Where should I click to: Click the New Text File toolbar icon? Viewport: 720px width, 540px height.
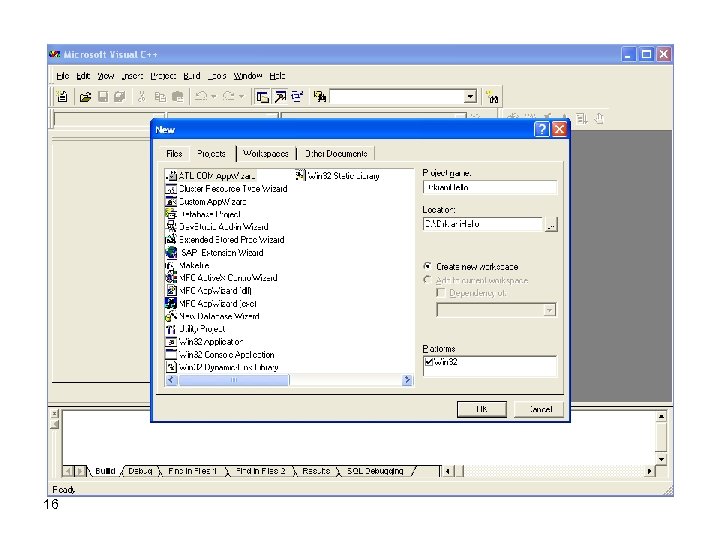coord(62,96)
